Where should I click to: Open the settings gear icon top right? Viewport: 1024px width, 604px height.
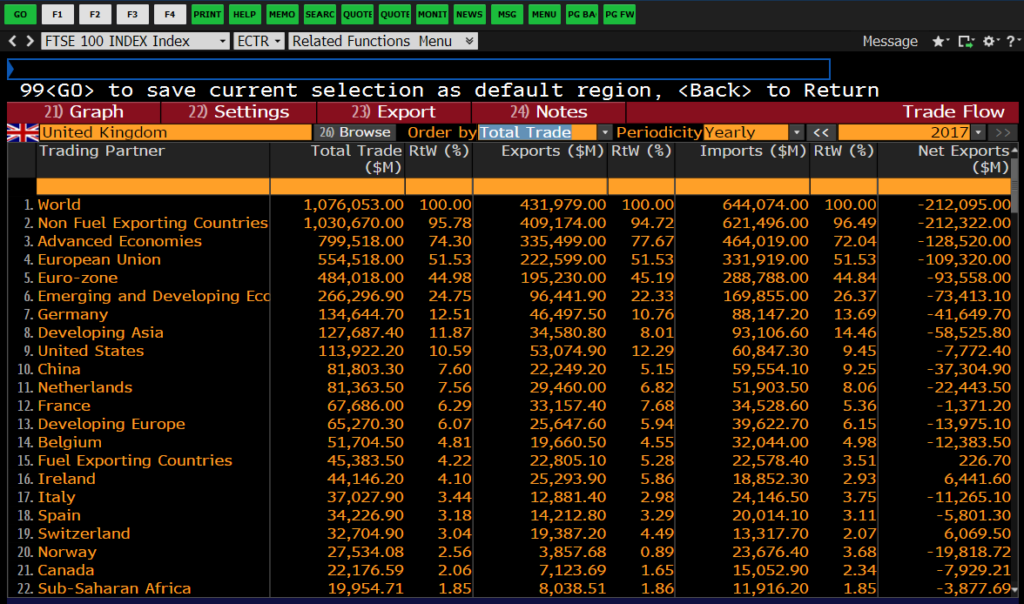988,42
